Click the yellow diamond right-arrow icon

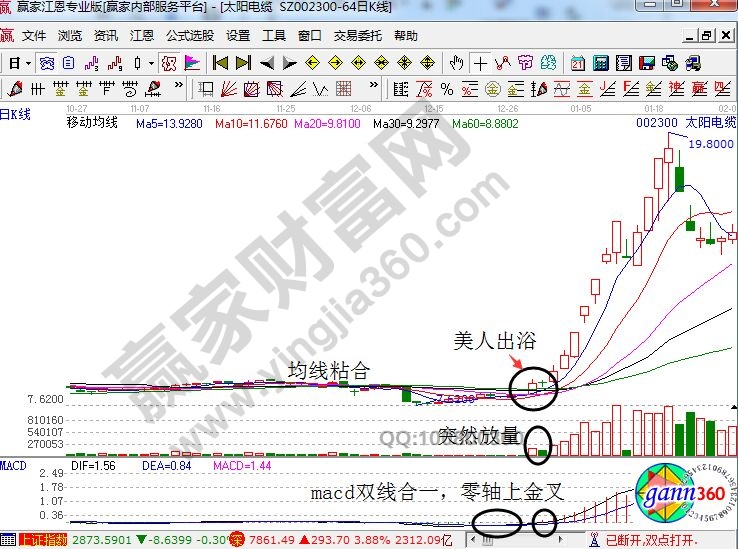(x=335, y=63)
